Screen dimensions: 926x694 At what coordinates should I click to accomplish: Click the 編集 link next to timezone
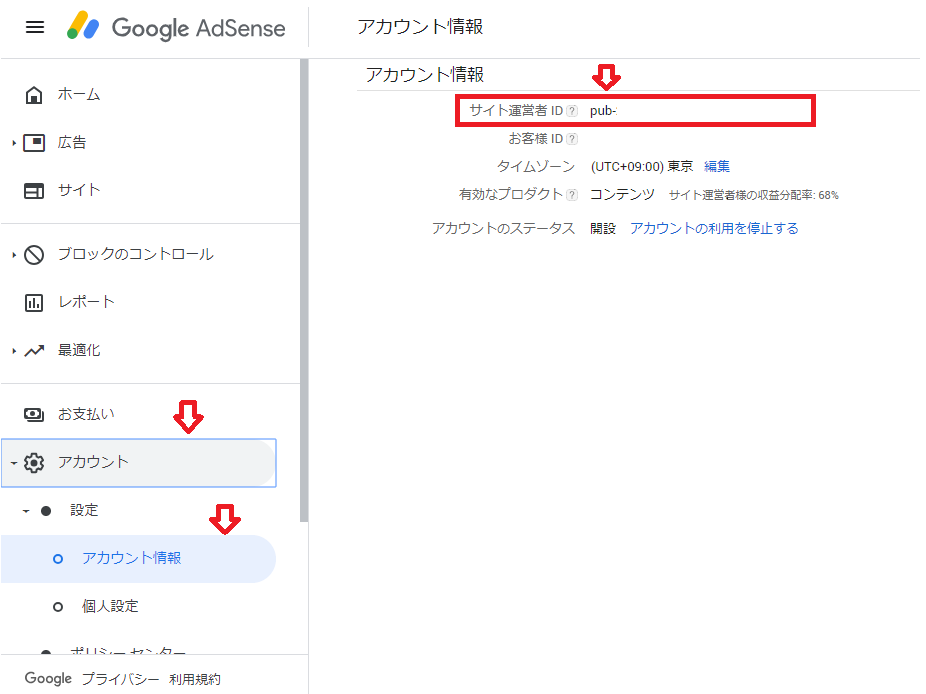717,166
